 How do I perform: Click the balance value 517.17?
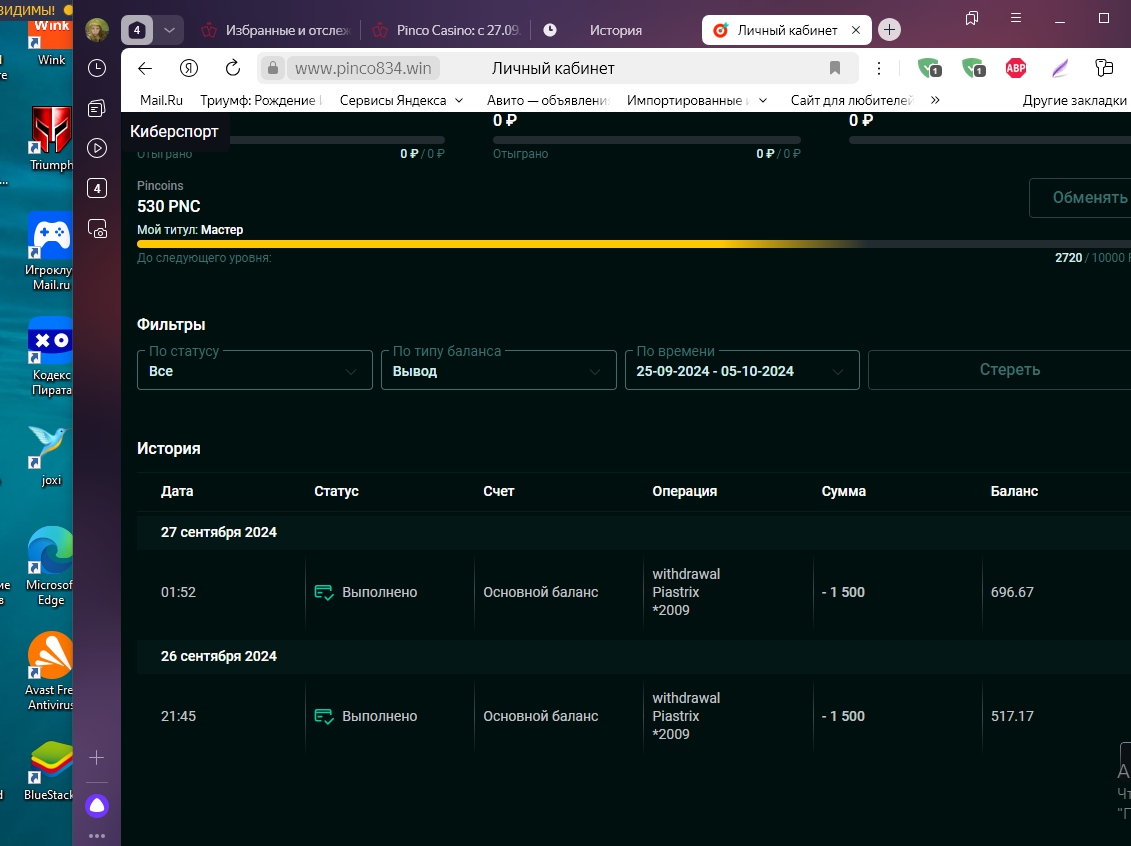click(1012, 716)
